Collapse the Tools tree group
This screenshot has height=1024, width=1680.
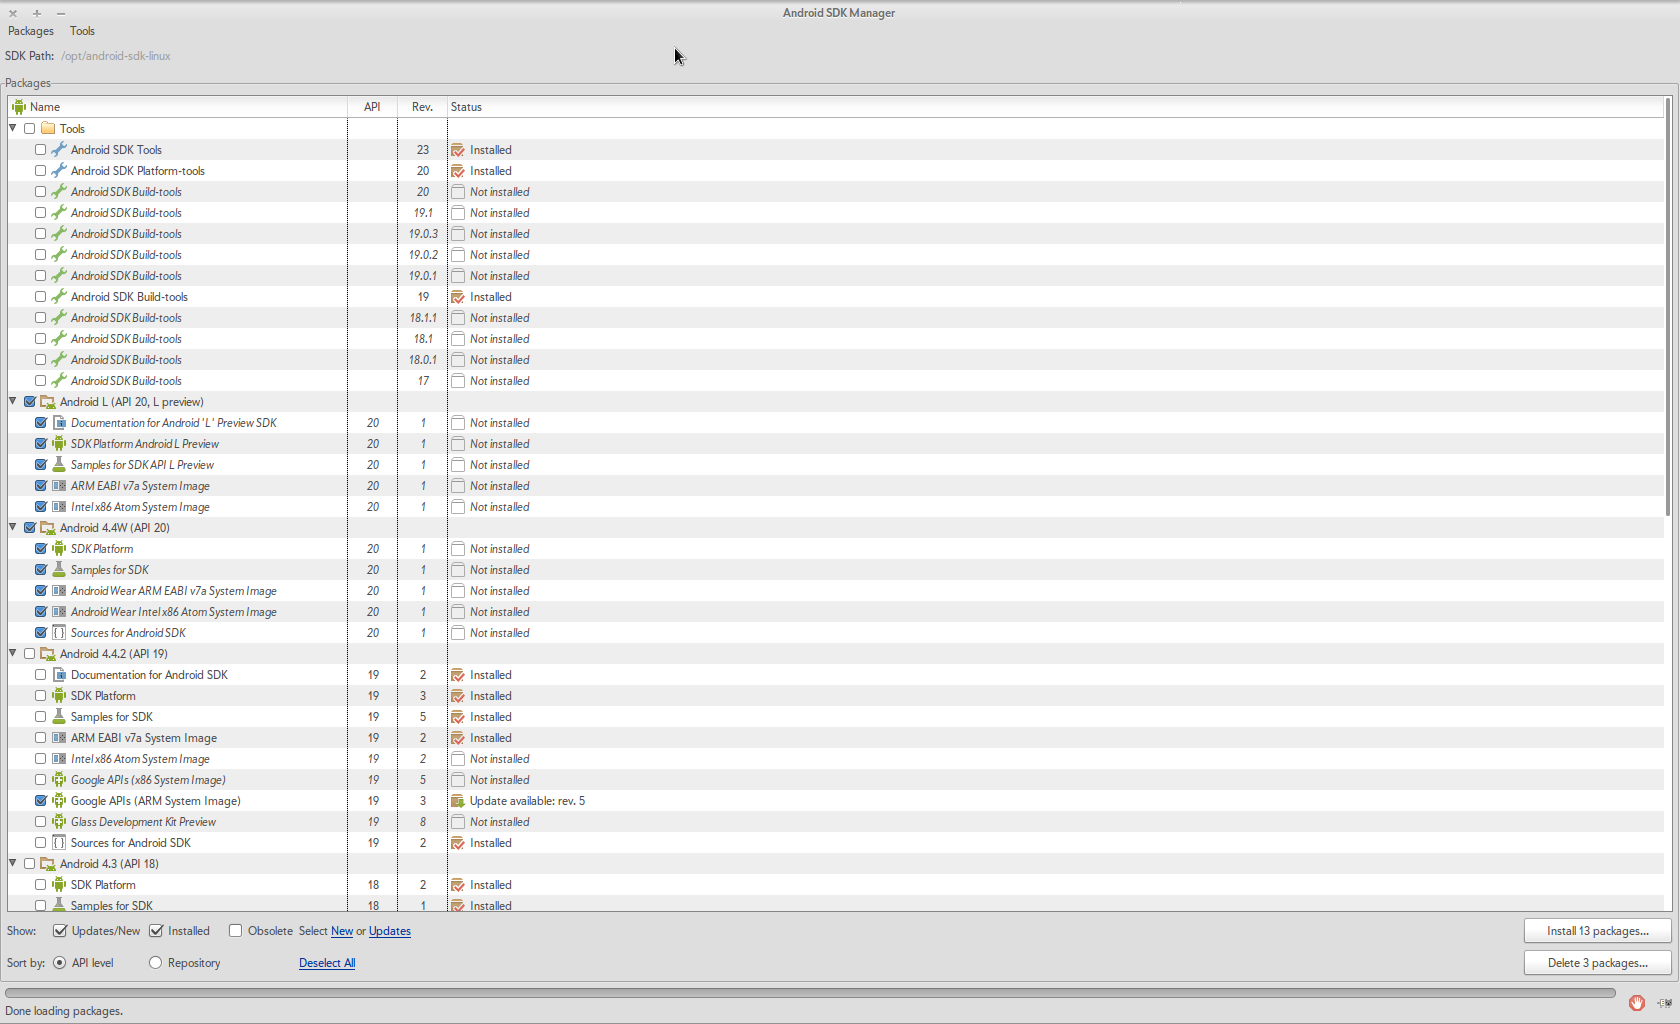(x=13, y=128)
